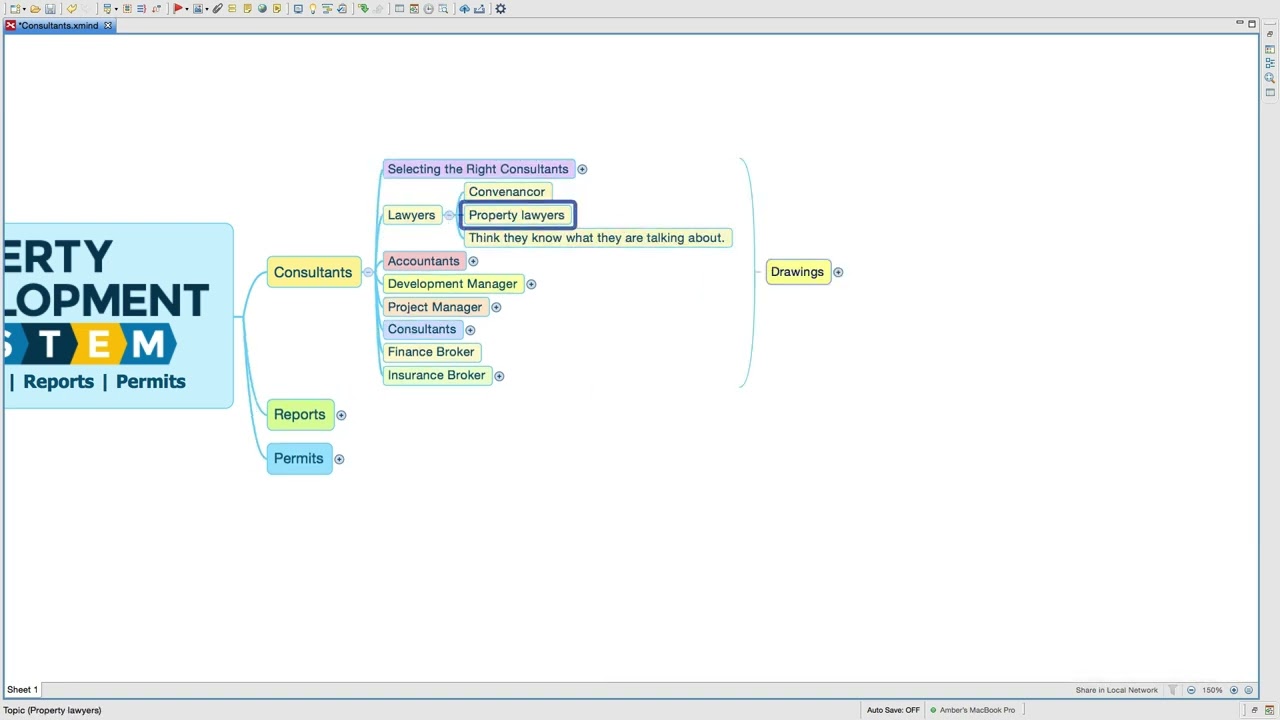Screen dimensions: 1280x720
Task: Click the Save floppy disk icon
Action: (50, 9)
